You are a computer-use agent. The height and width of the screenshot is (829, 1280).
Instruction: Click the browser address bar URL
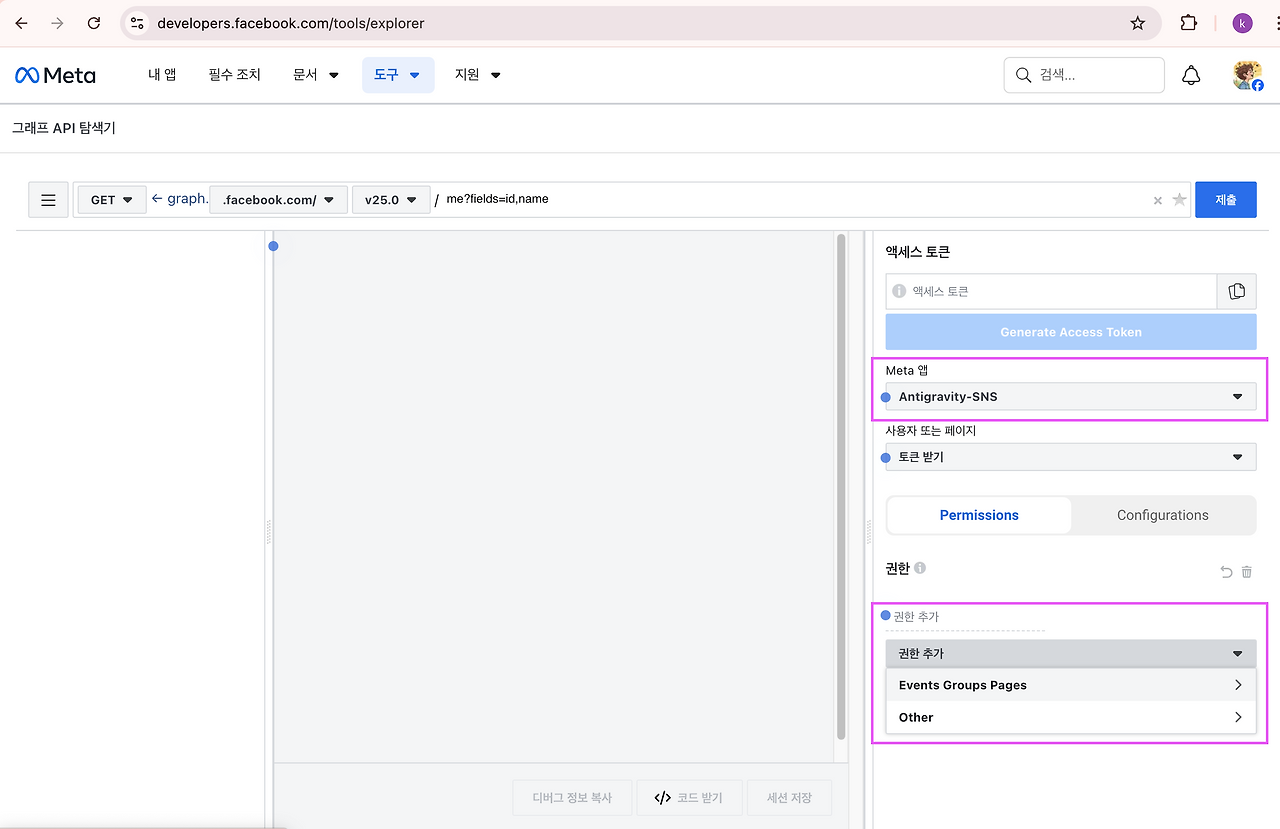click(291, 23)
